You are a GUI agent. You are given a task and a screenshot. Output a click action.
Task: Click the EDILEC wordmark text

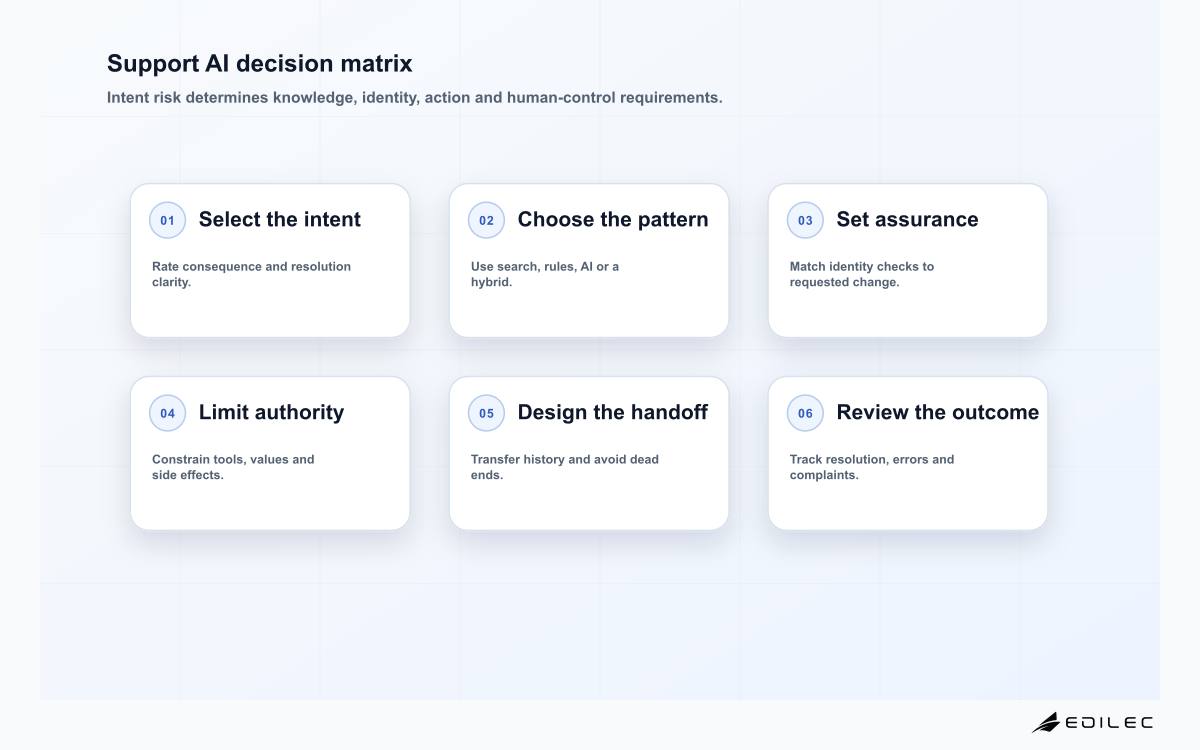coord(1109,722)
